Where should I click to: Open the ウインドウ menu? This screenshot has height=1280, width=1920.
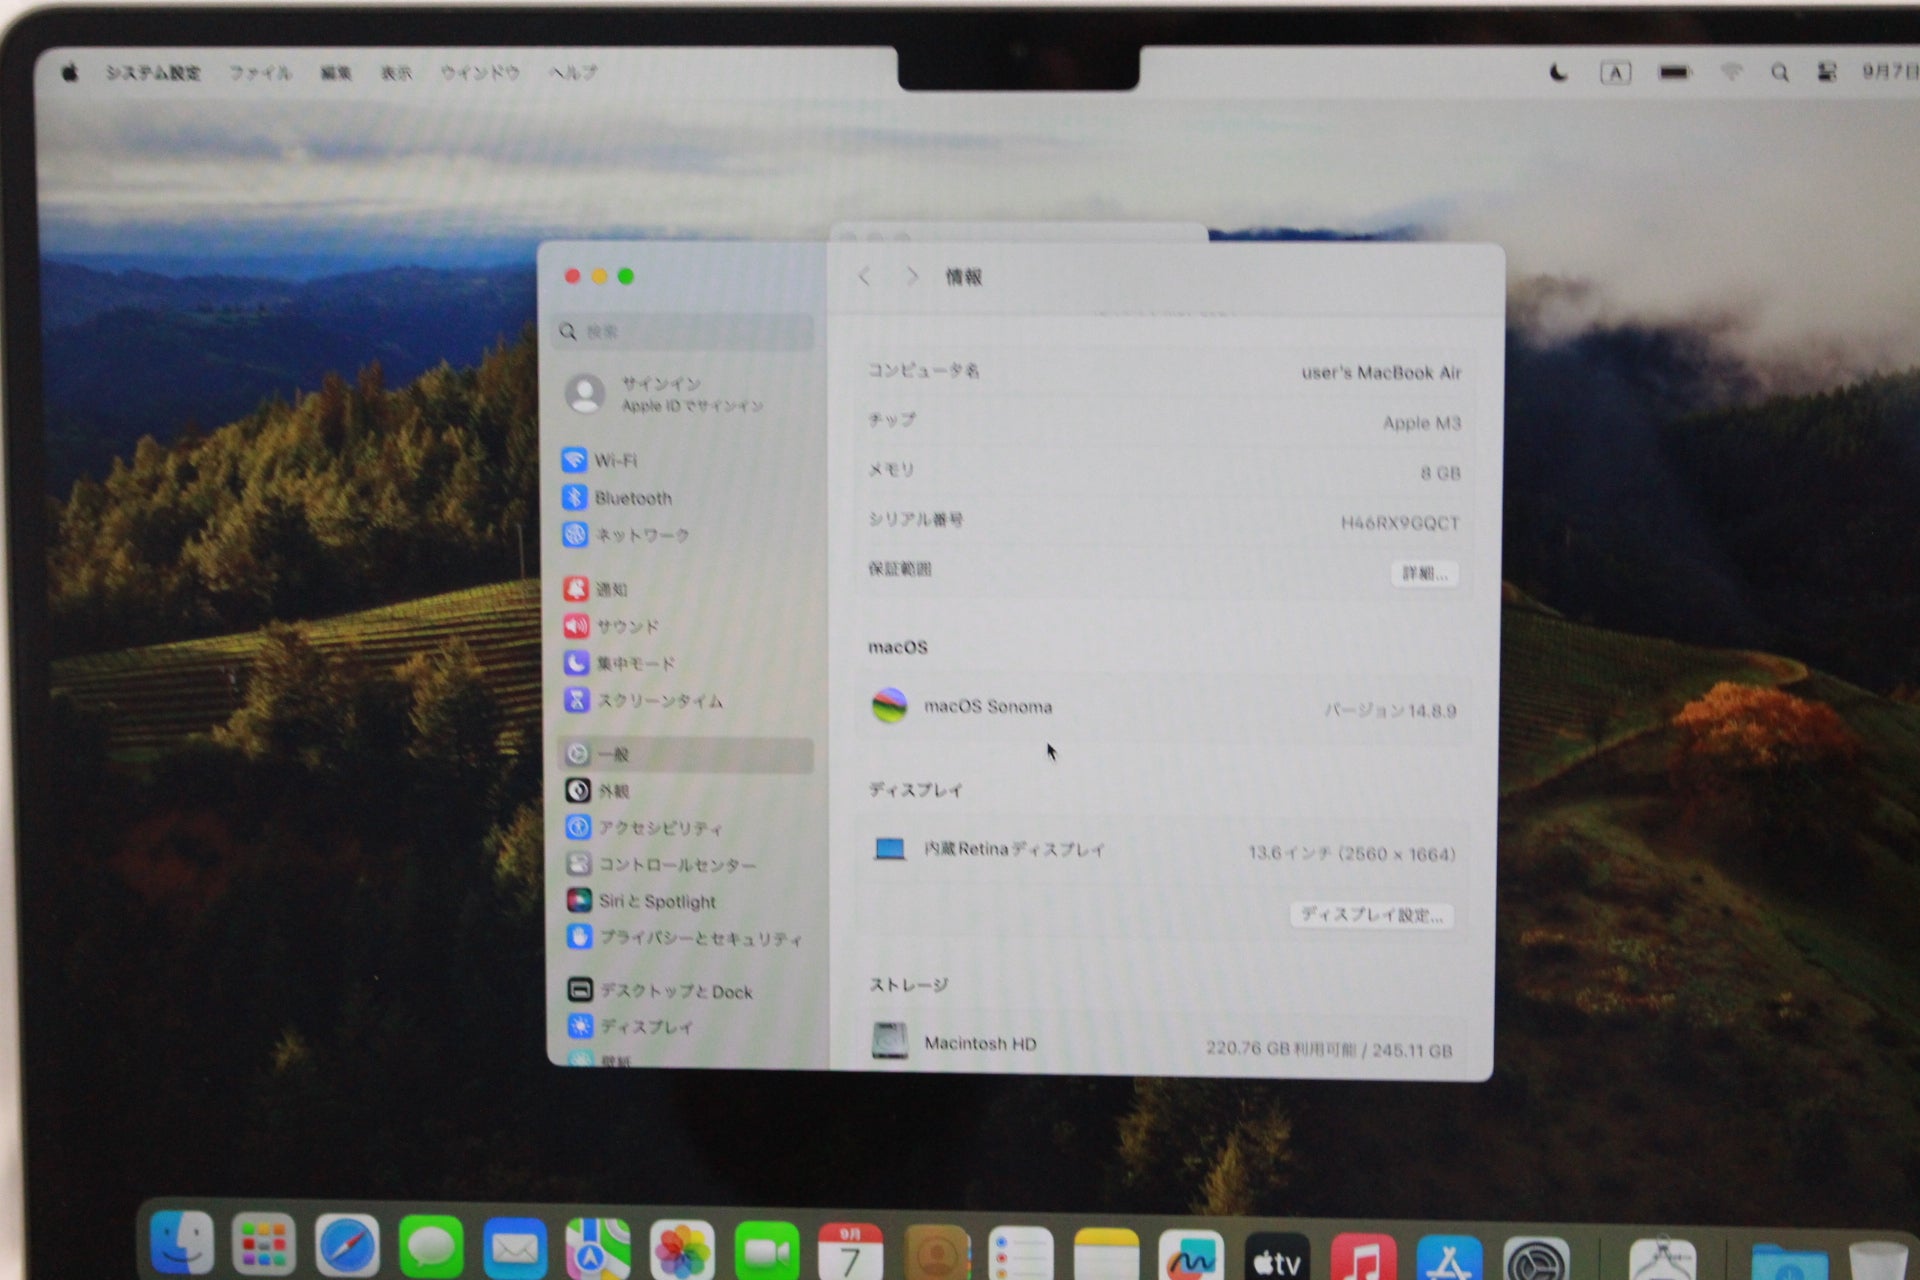pyautogui.click(x=480, y=73)
